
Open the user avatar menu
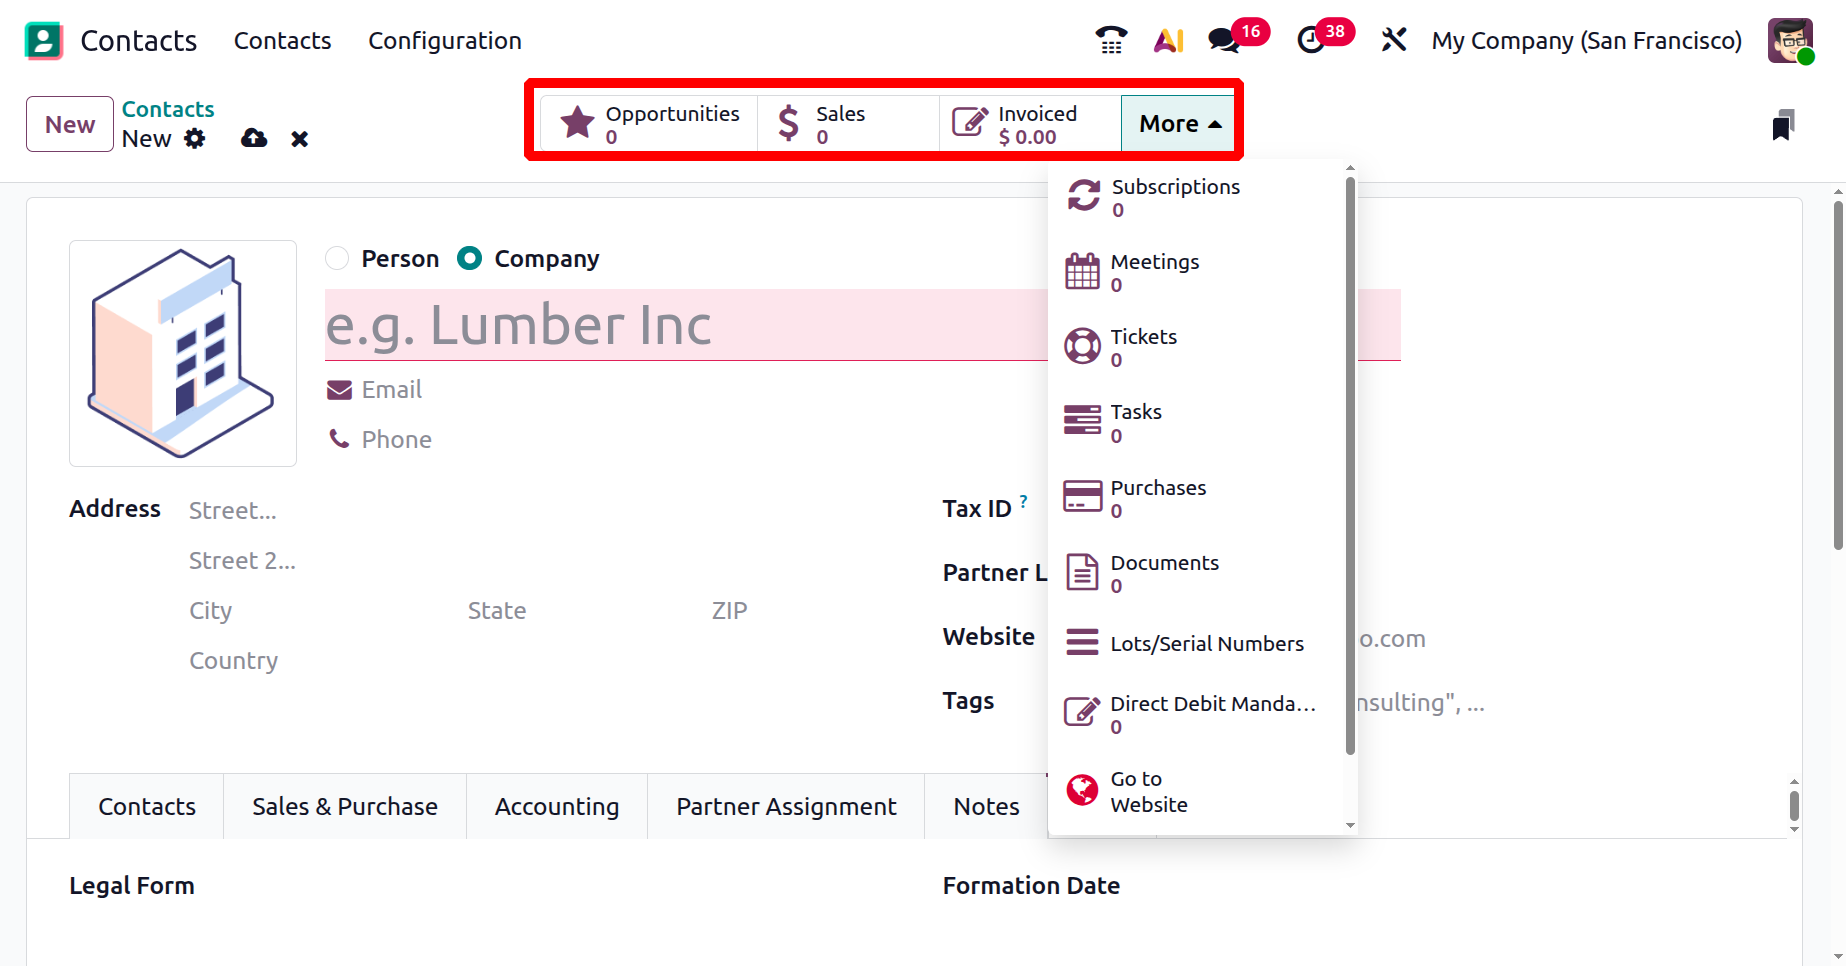[x=1789, y=41]
